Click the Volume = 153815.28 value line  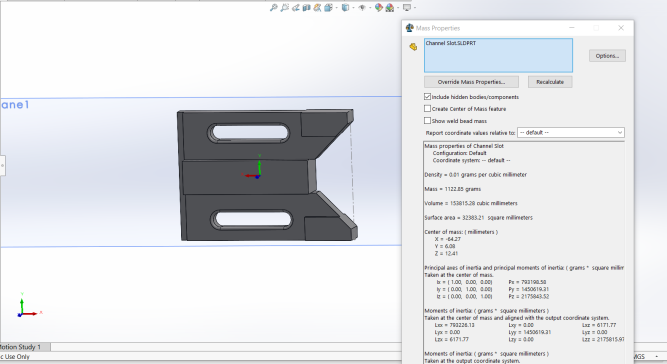point(471,203)
